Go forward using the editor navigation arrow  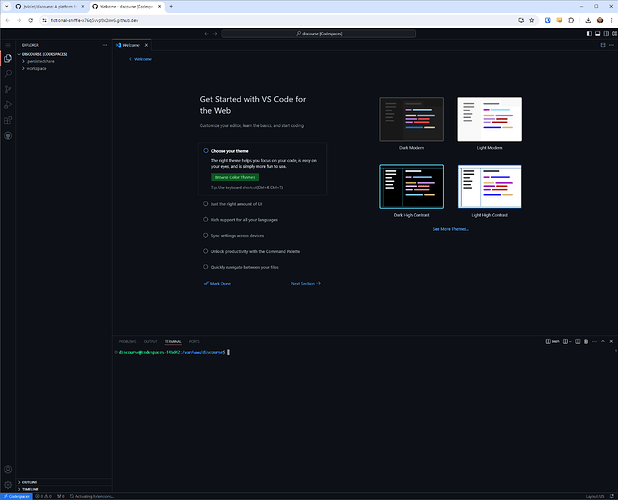[215, 34]
